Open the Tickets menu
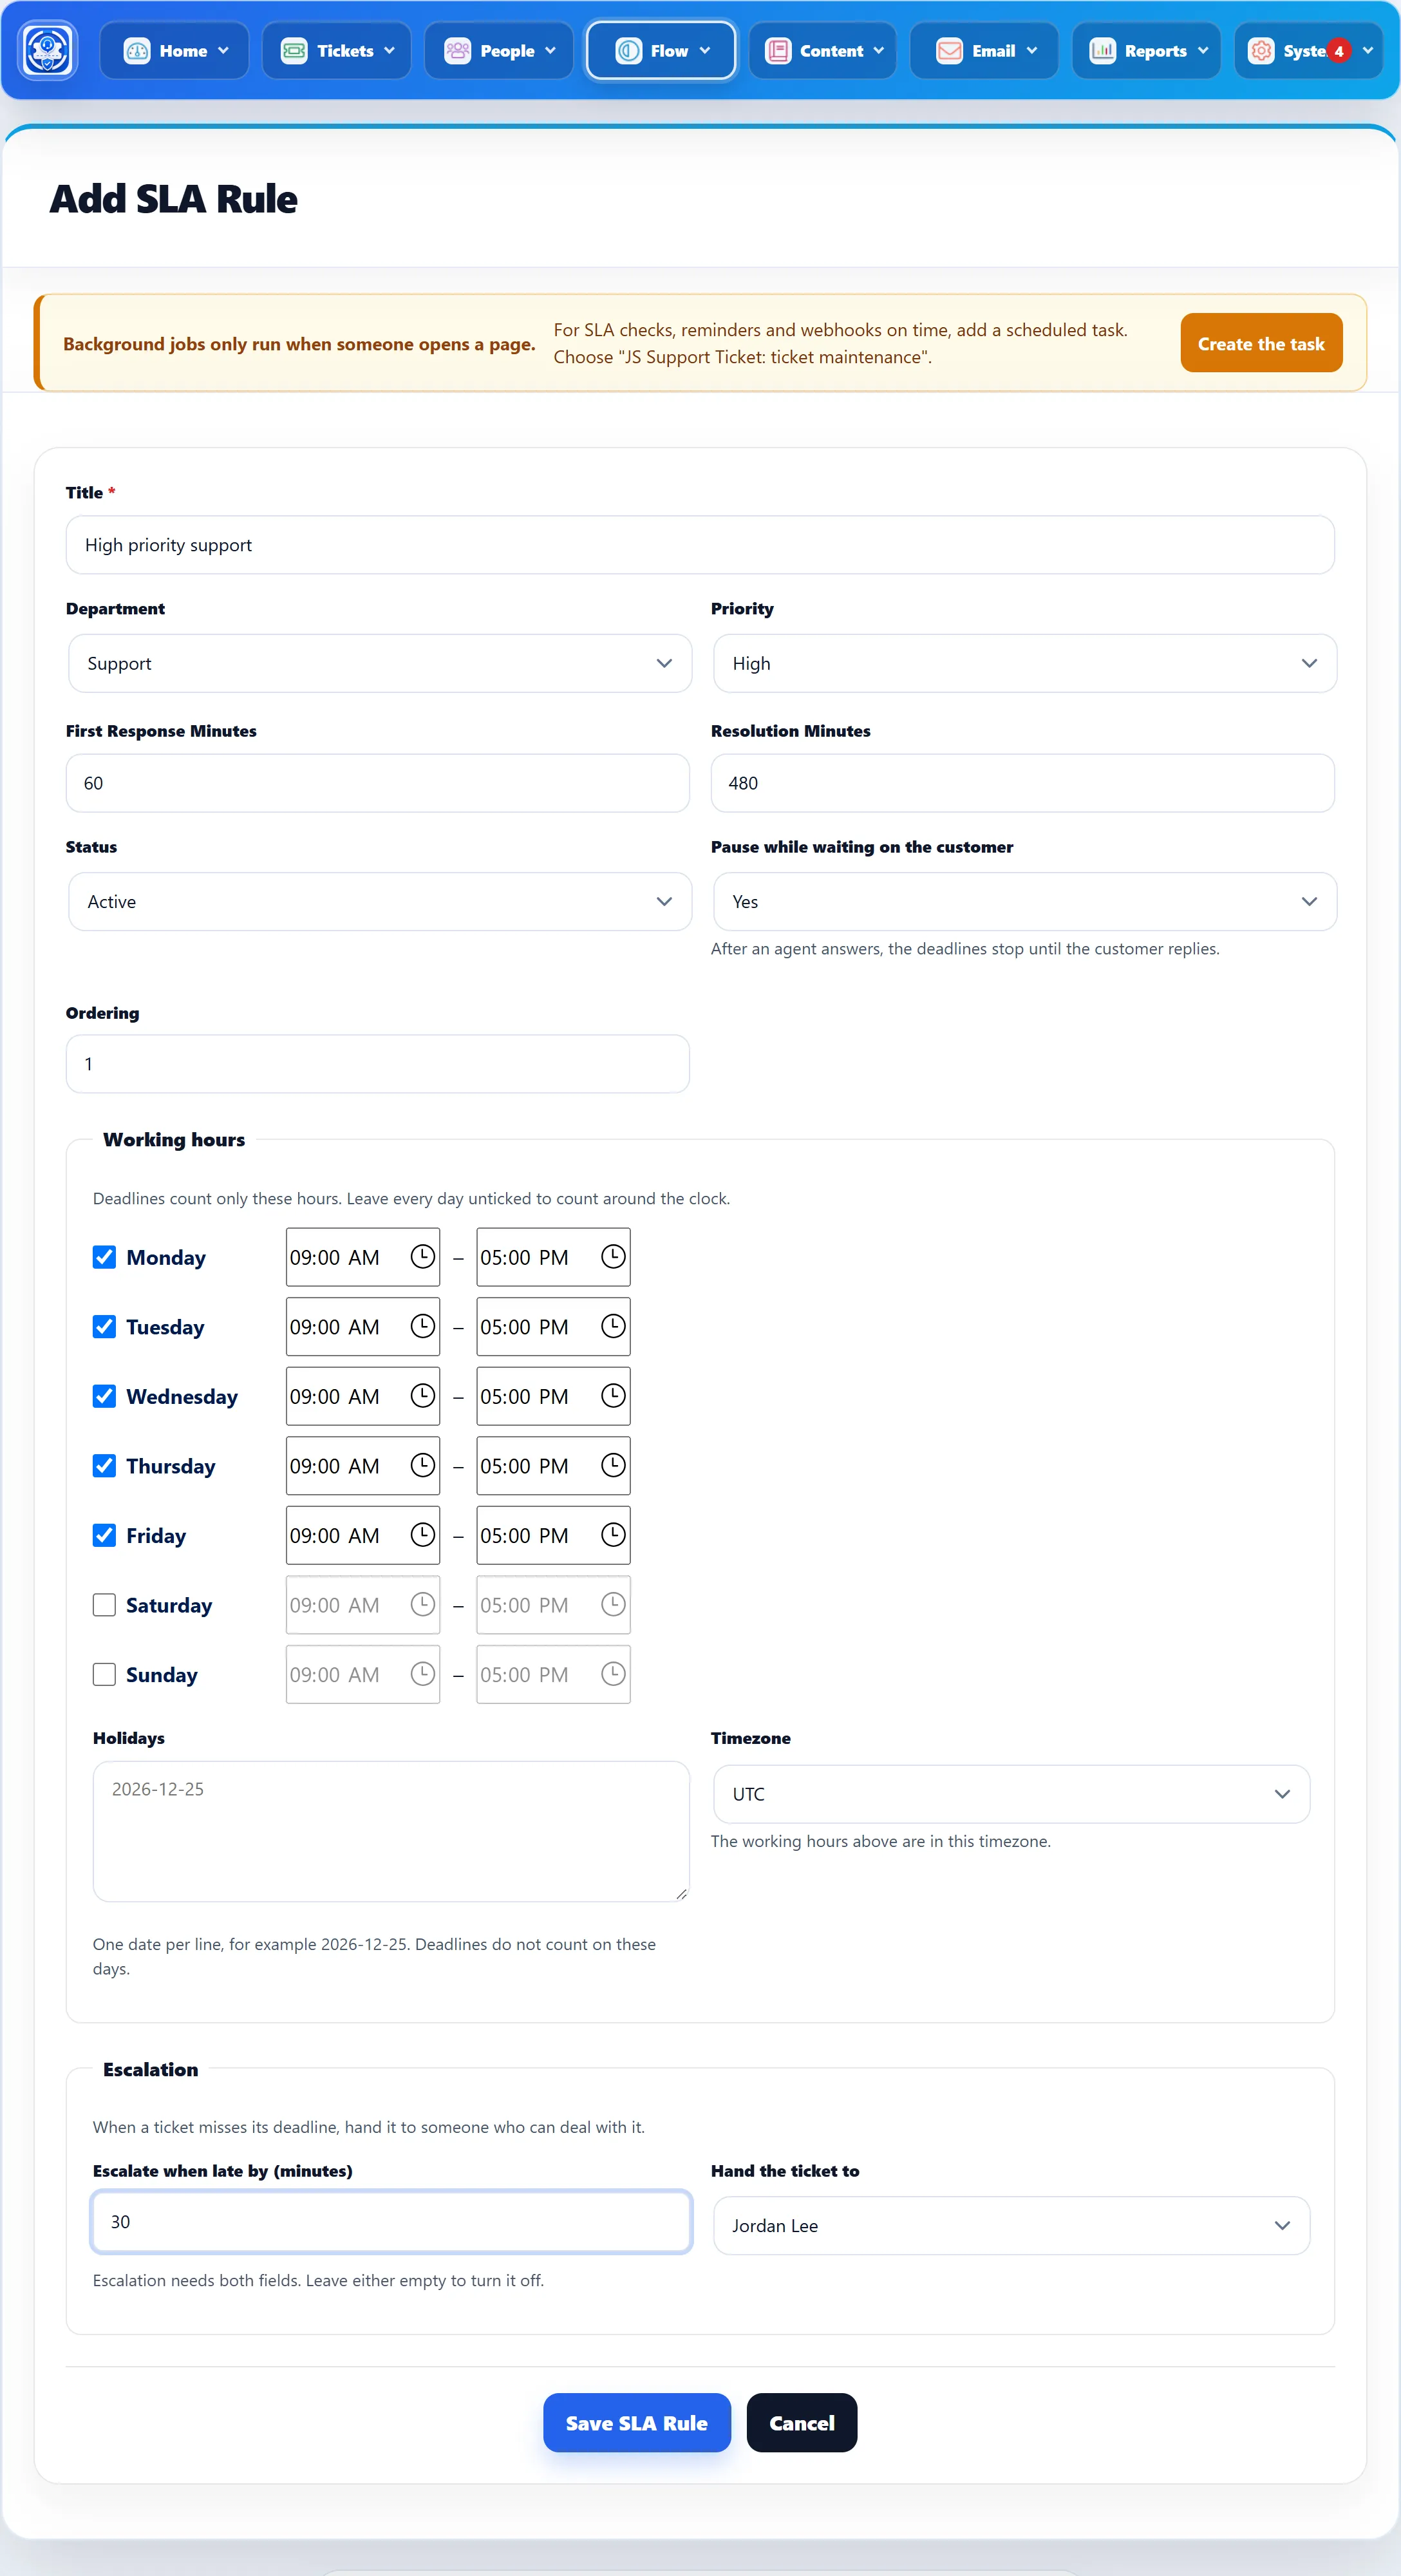 point(336,51)
